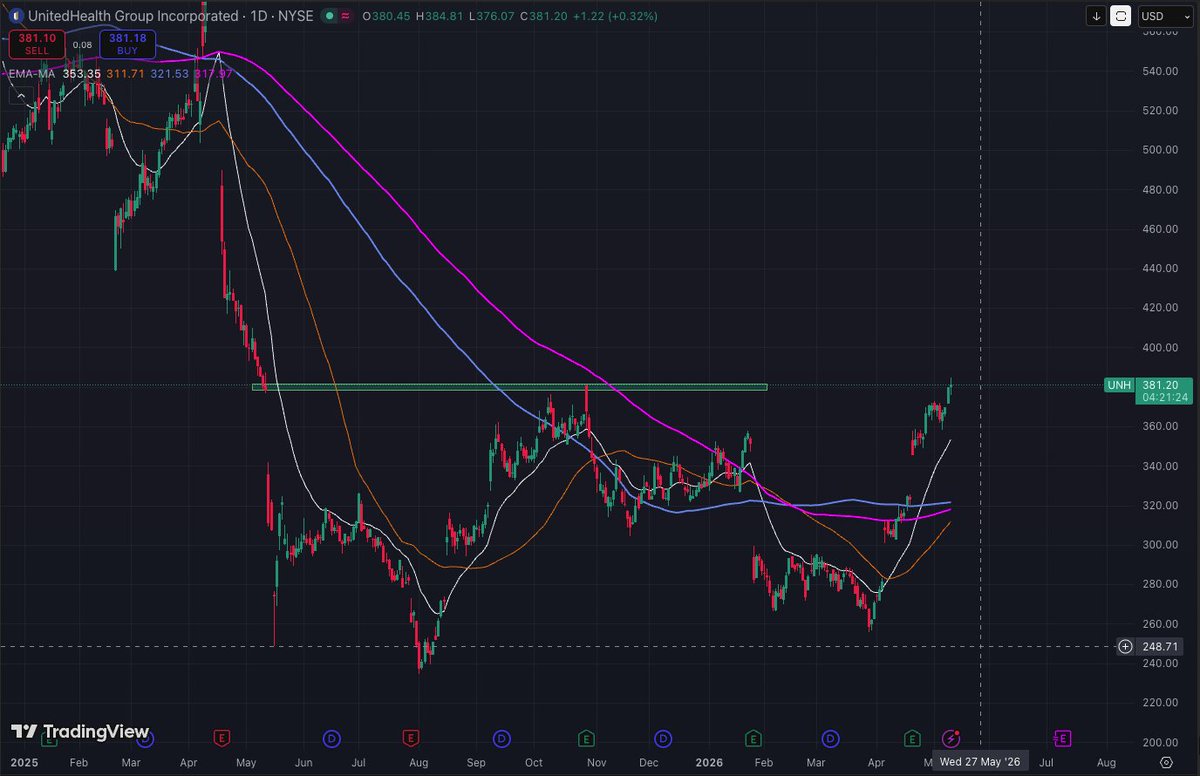The image size is (1200, 776).
Task: Collapse the indicator legend with chevron arrow
Action: point(21,96)
